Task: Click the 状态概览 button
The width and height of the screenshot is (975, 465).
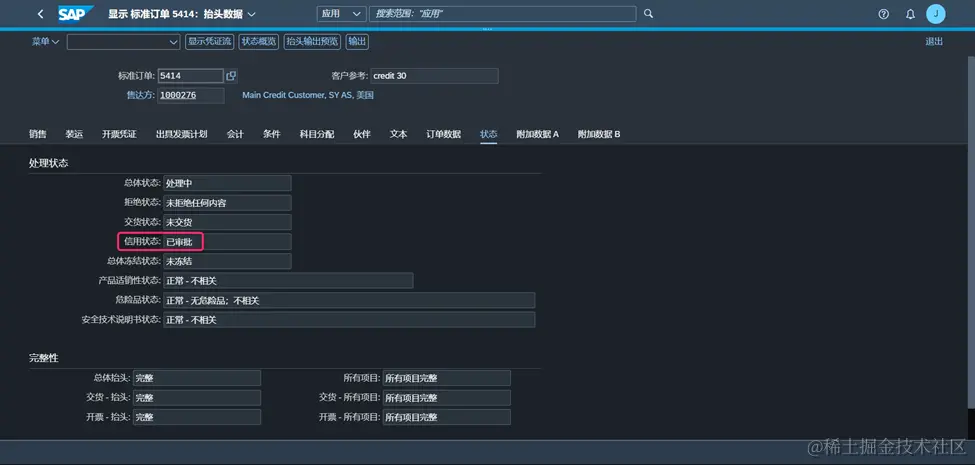Action: tap(259, 42)
